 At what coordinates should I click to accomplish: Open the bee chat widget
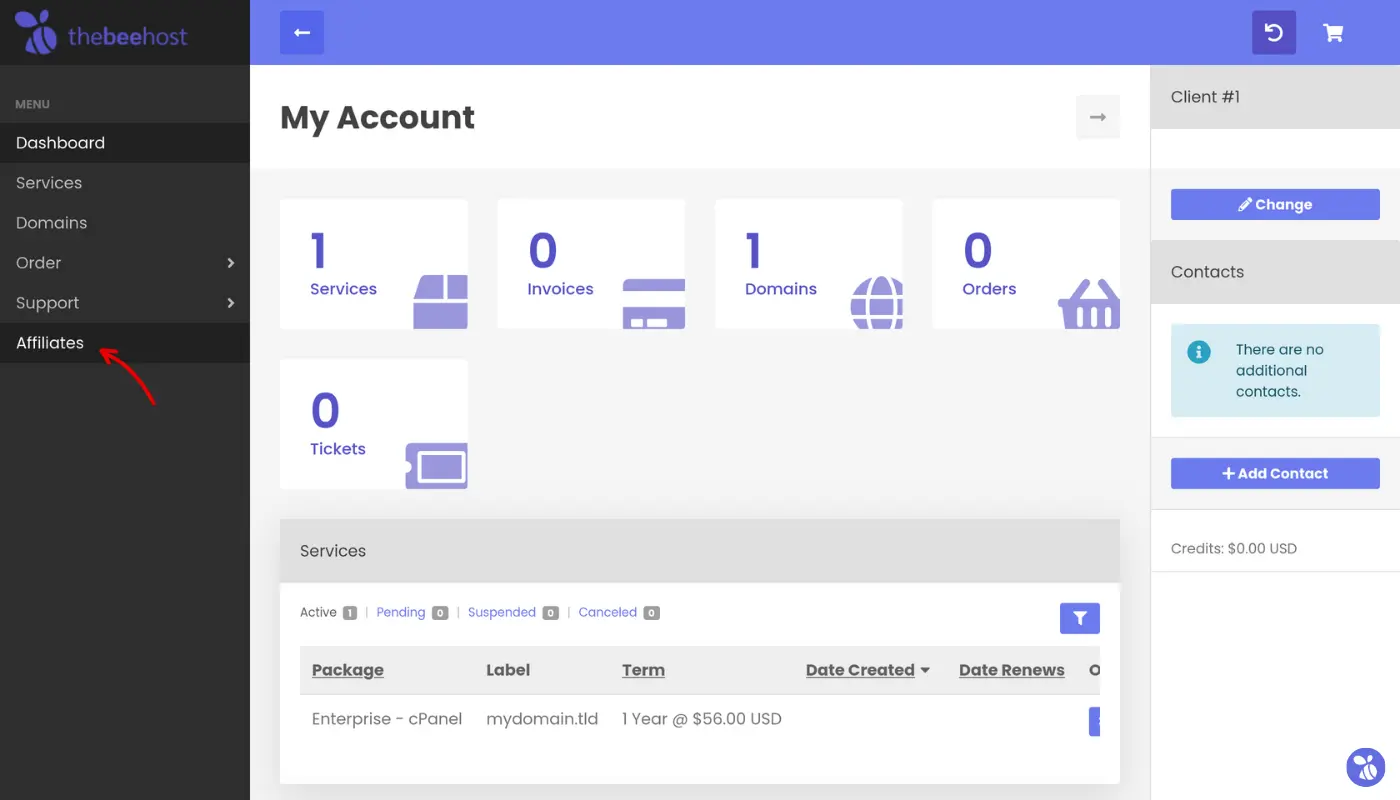pyautogui.click(x=1365, y=767)
